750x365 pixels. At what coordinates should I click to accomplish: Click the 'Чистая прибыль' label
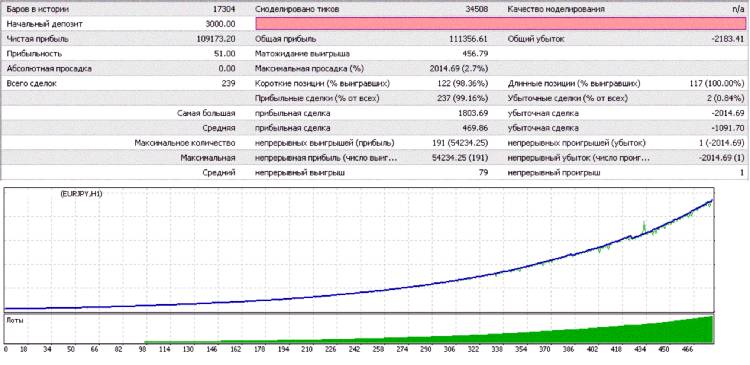click(x=37, y=39)
